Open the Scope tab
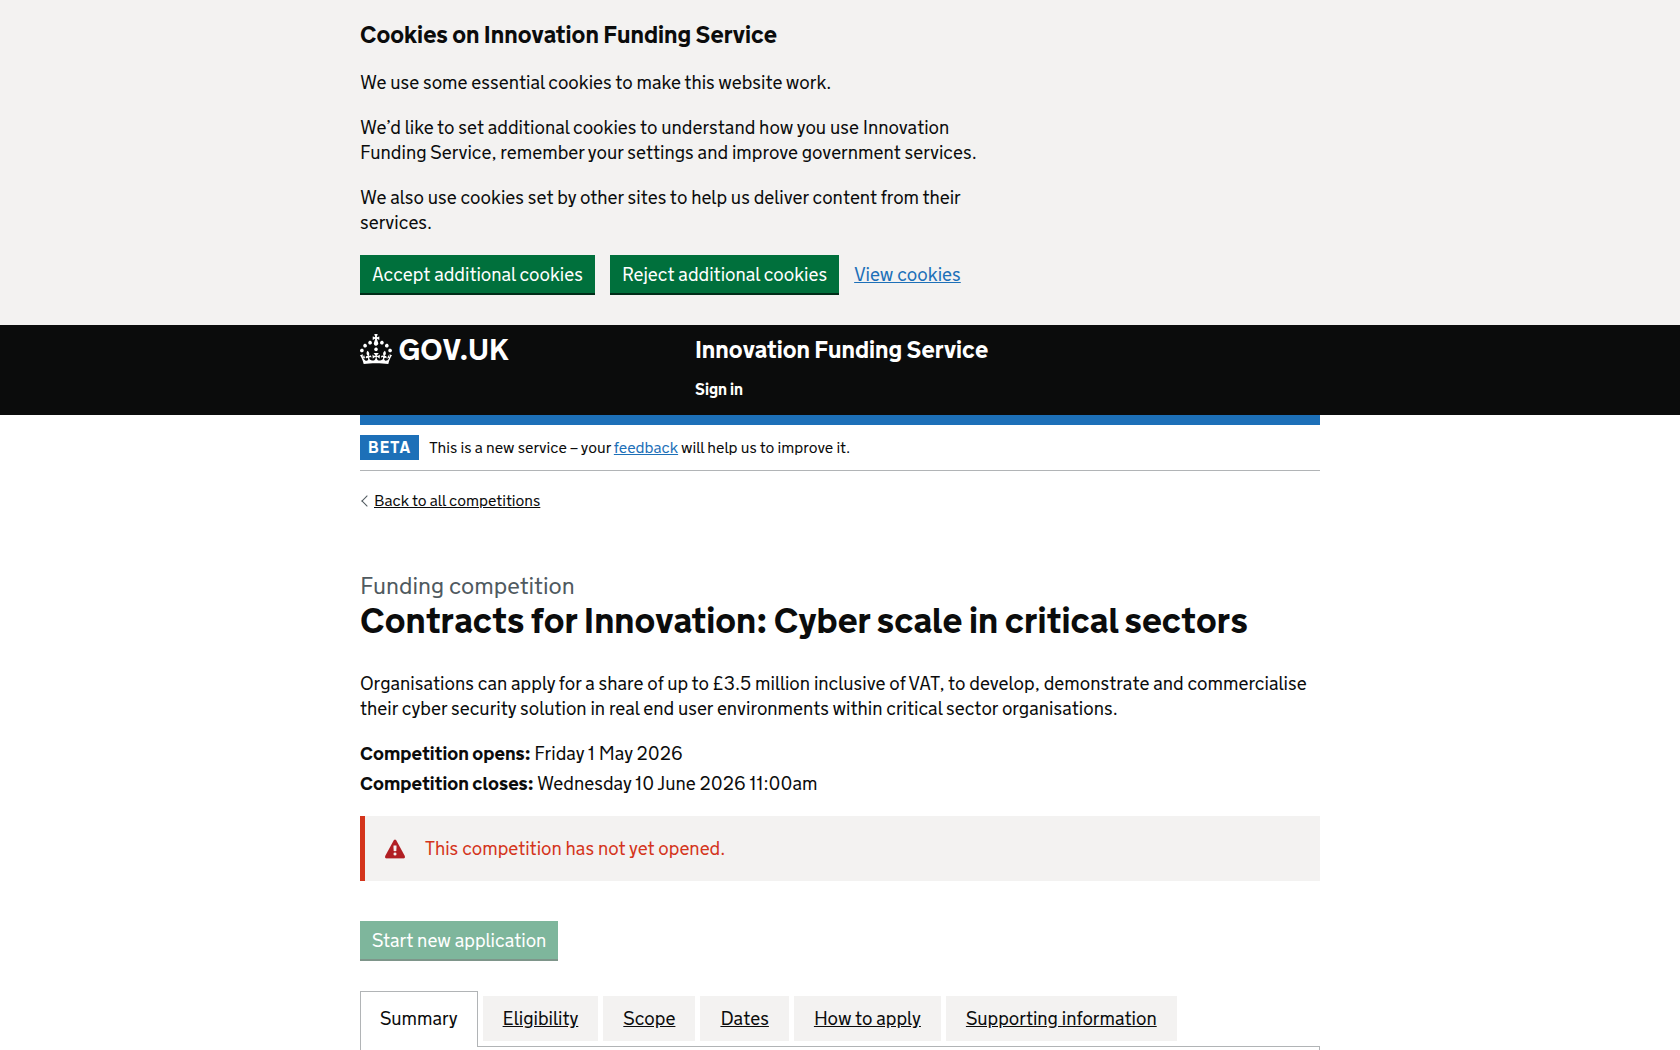The width and height of the screenshot is (1680, 1050). tap(649, 1019)
